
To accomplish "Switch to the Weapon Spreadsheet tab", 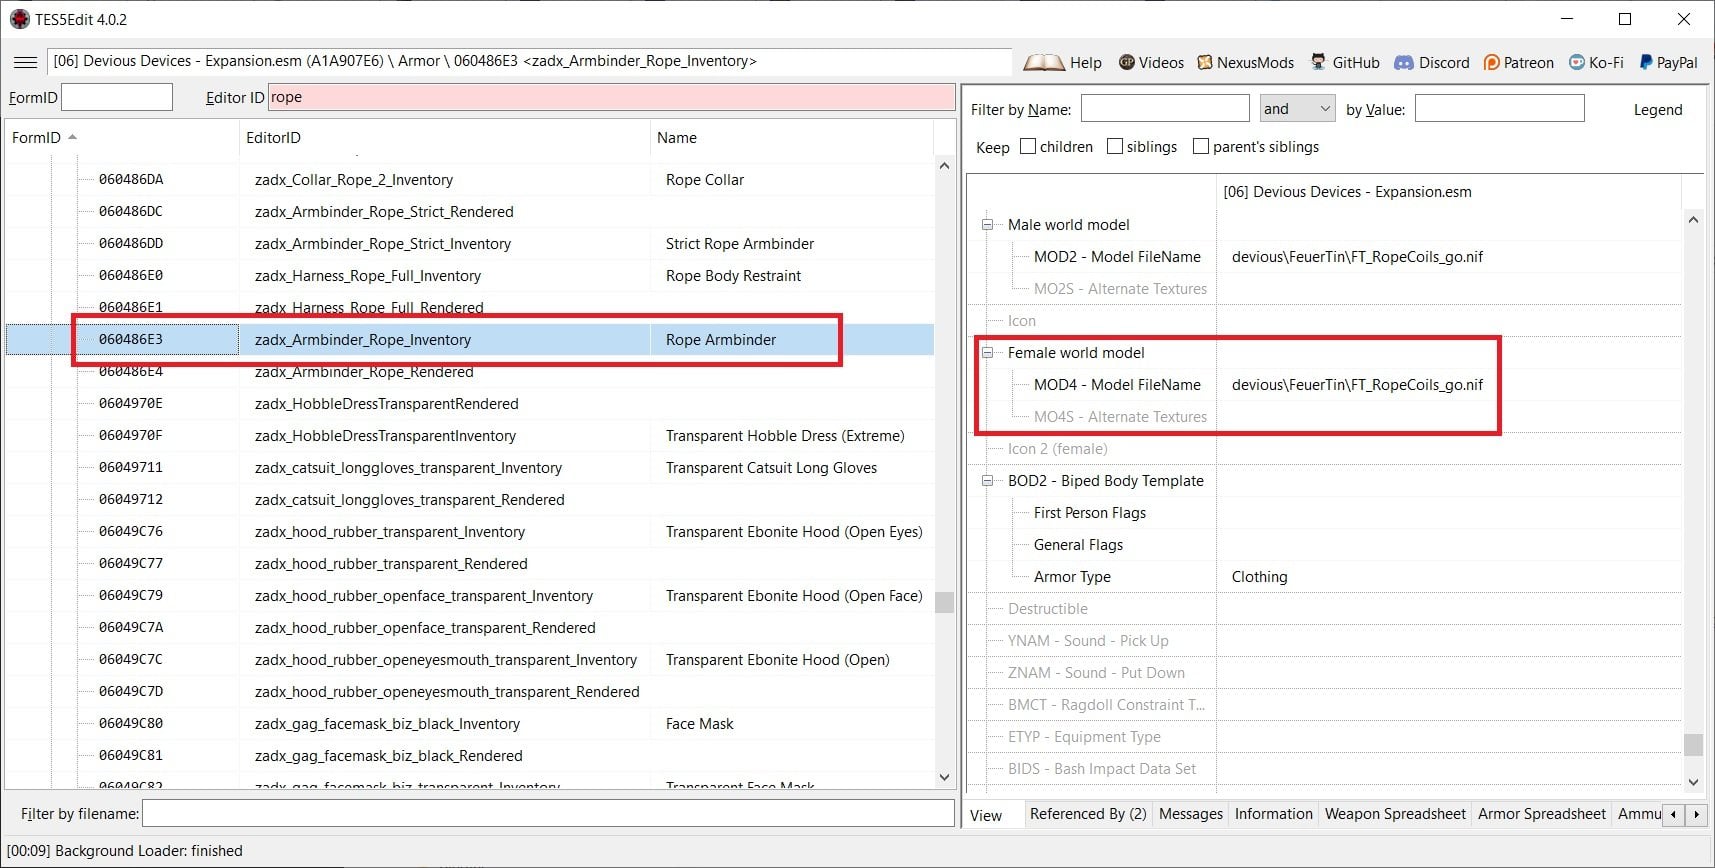I will 1395,814.
